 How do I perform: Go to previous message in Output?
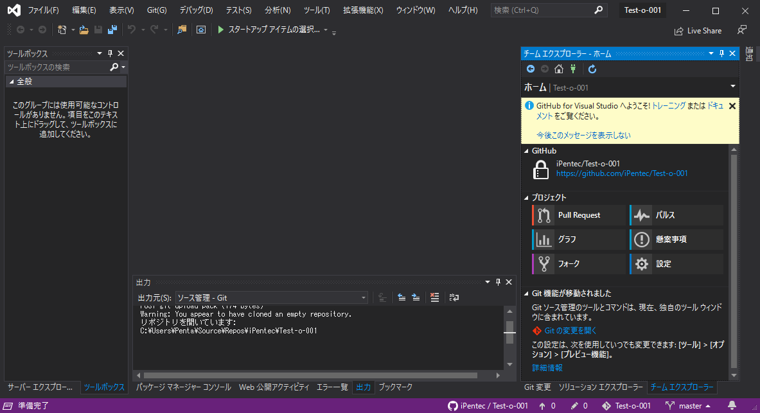pyautogui.click(x=401, y=298)
